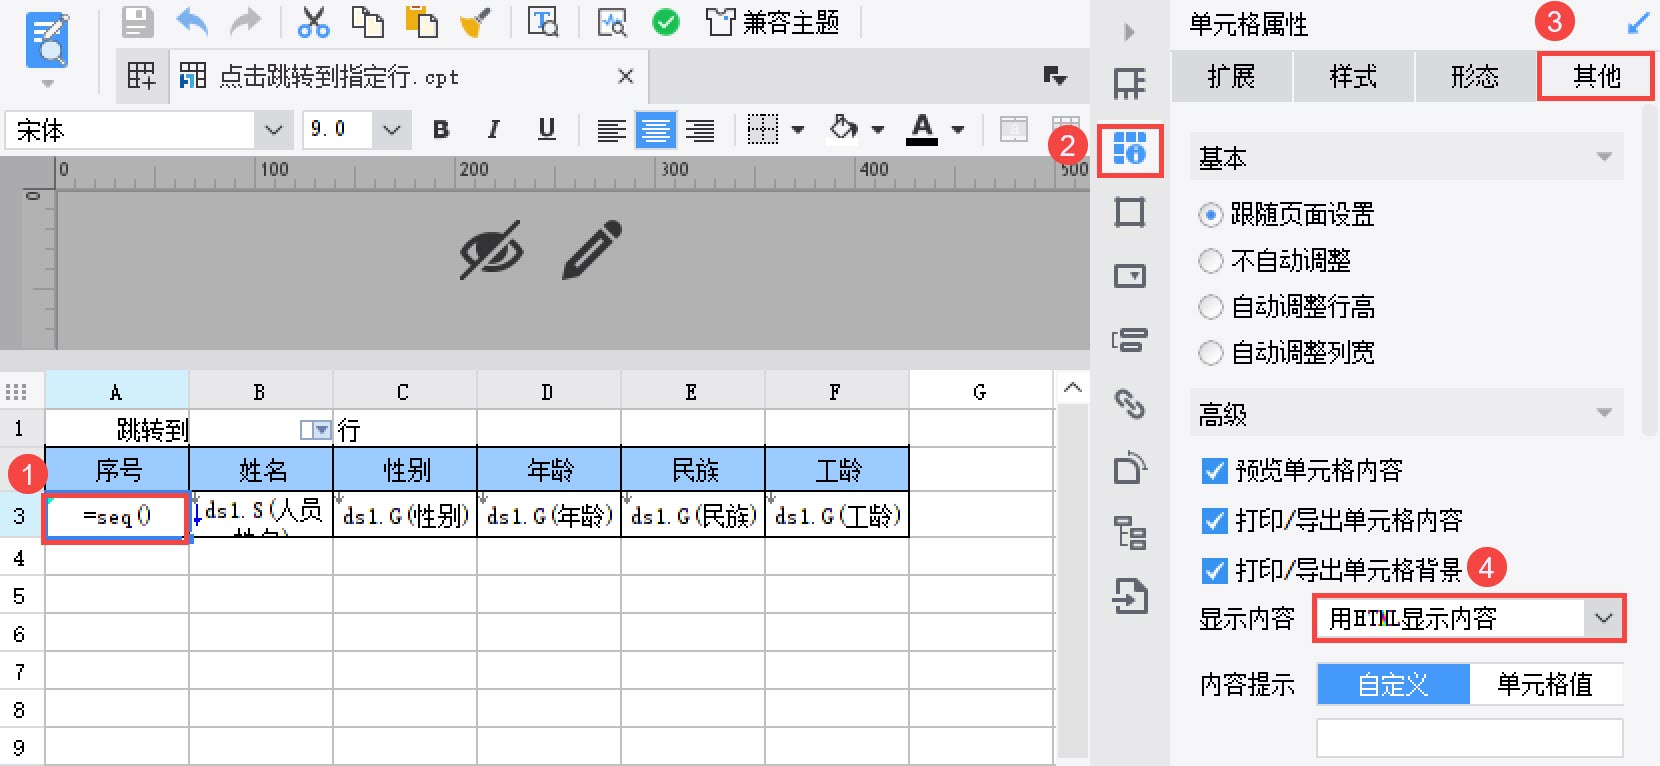Uncheck 预览单元格内容 checkbox
Image resolution: width=1660 pixels, height=766 pixels.
[1214, 471]
